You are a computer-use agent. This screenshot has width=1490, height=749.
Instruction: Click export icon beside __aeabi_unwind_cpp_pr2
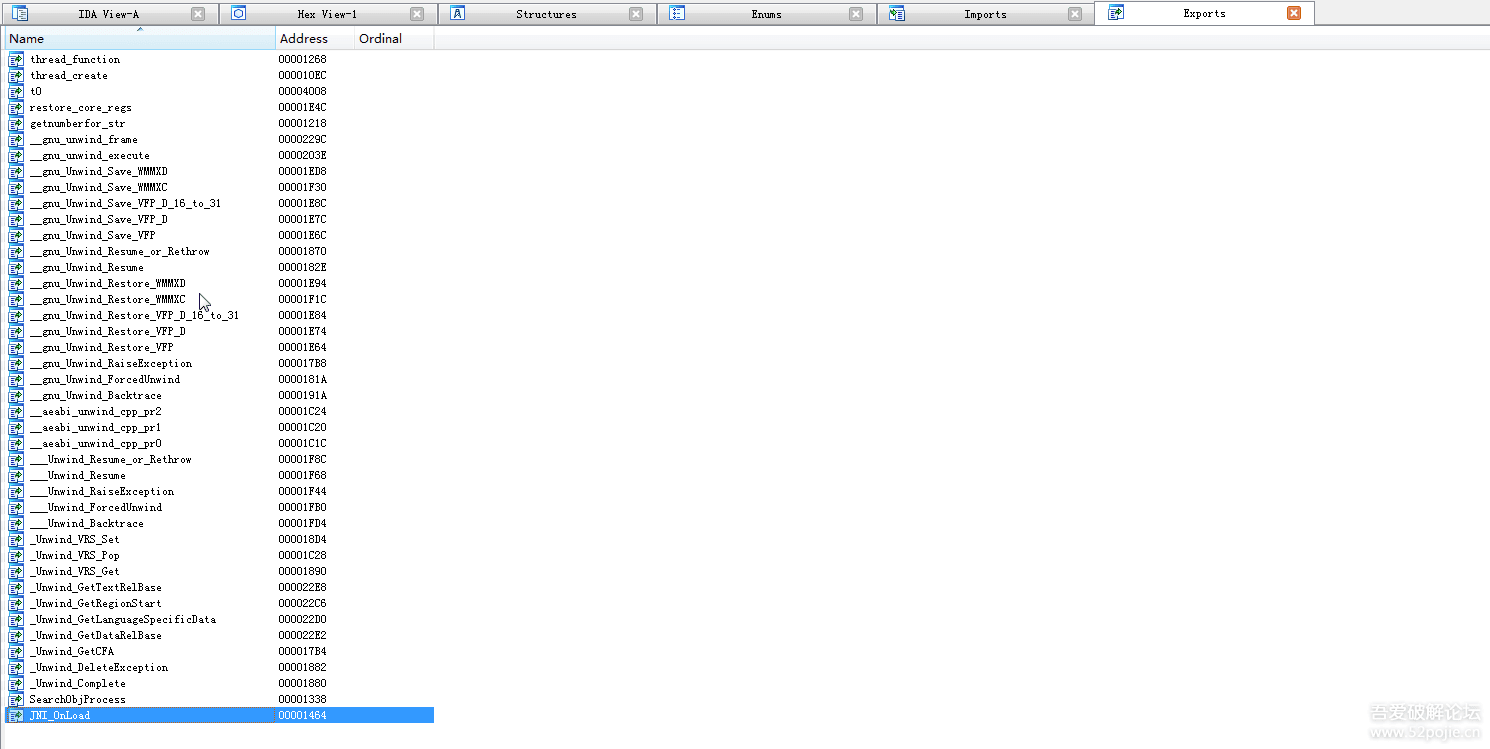[x=16, y=412]
